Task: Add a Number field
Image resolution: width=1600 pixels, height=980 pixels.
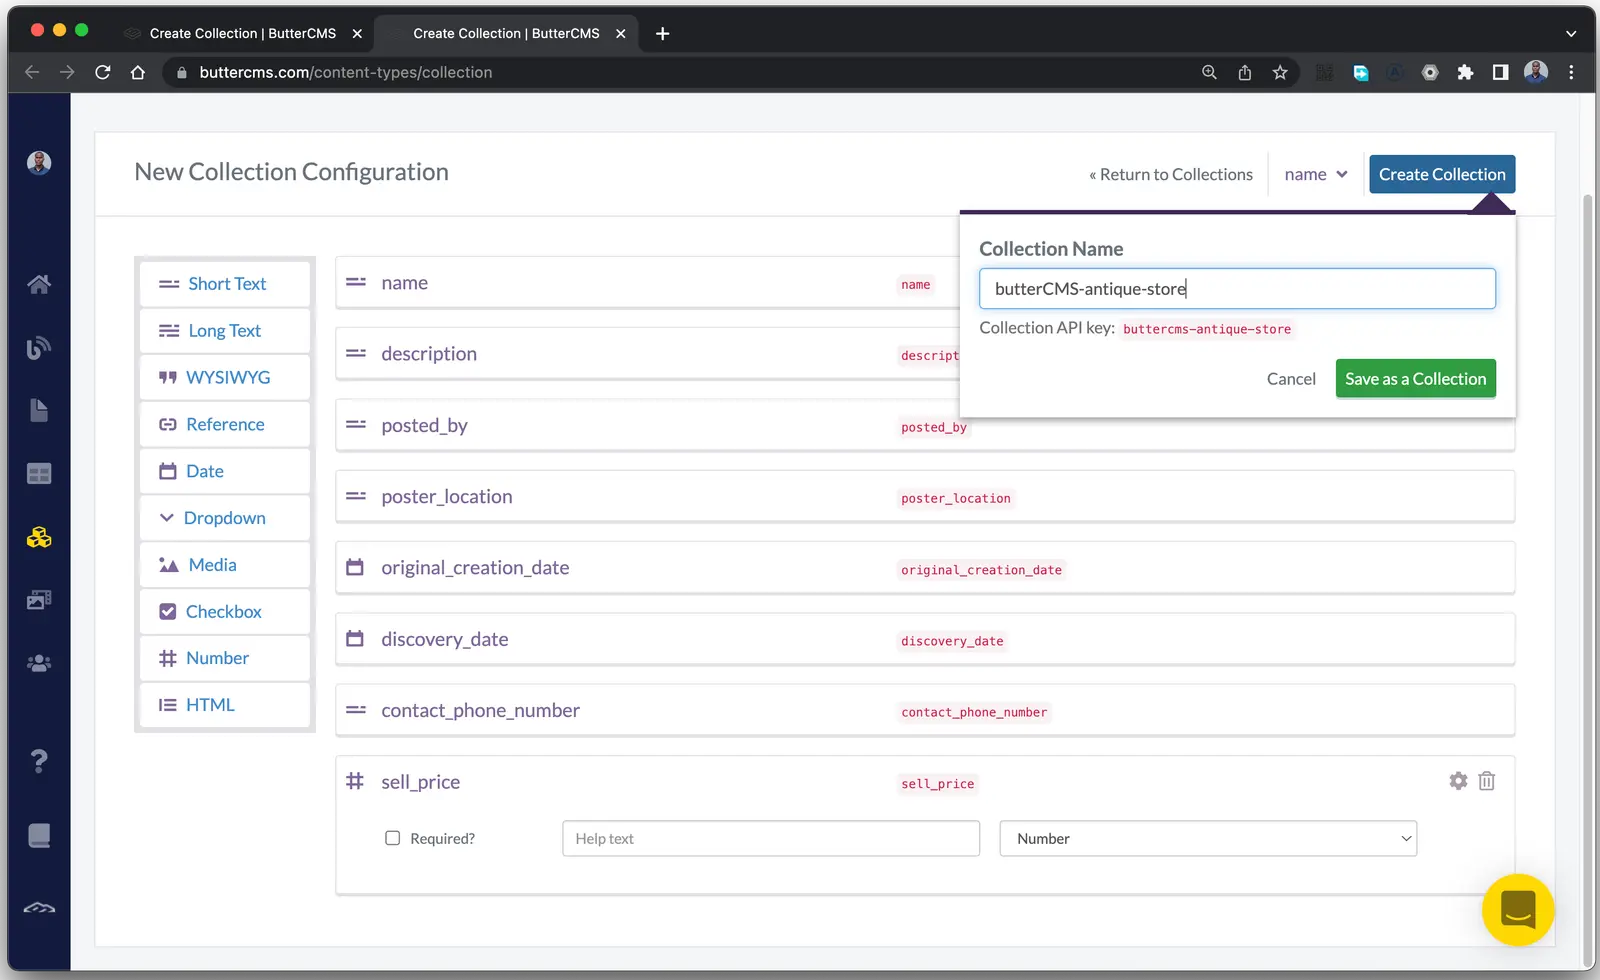Action: (225, 658)
